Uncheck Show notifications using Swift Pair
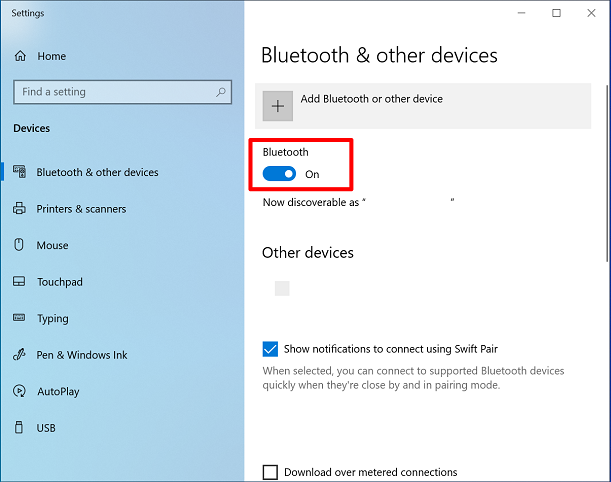Viewport: 611px width, 482px height. (270, 349)
